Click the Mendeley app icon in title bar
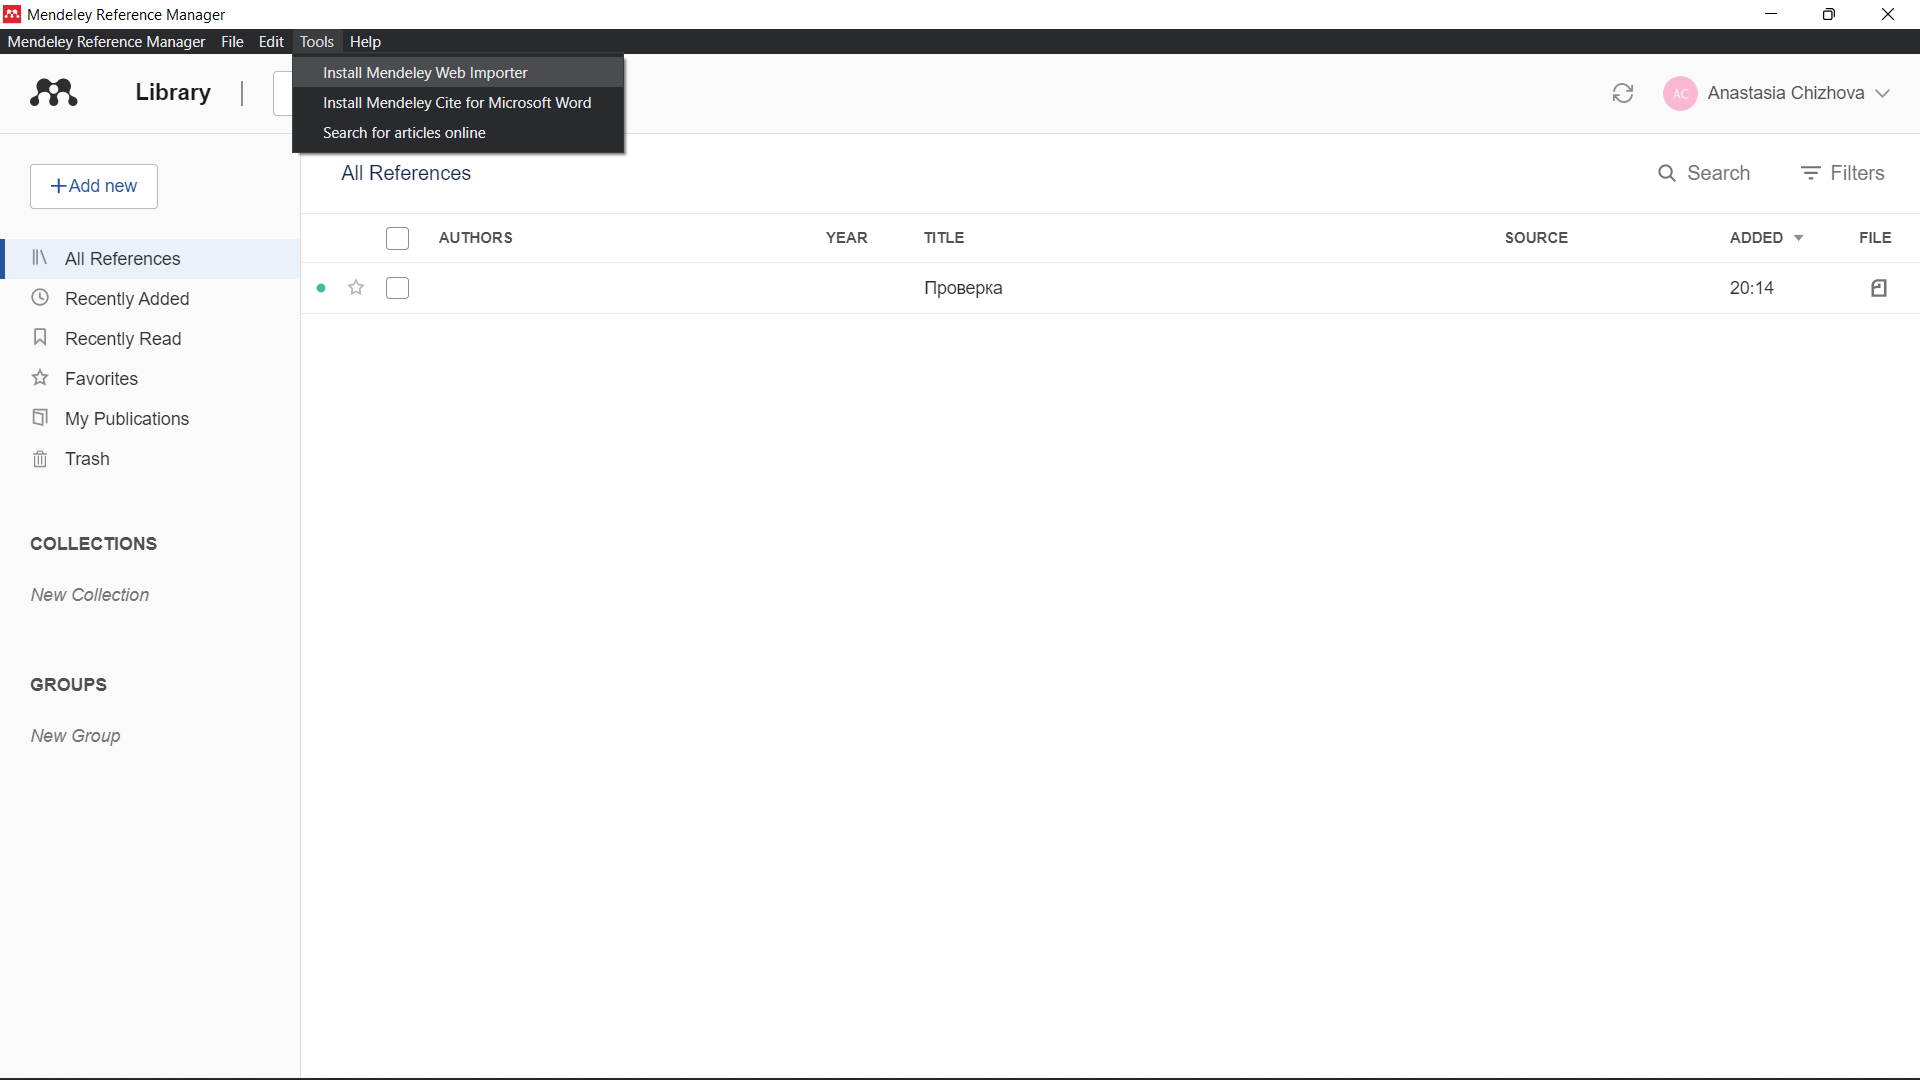This screenshot has width=1920, height=1080. 12,14
